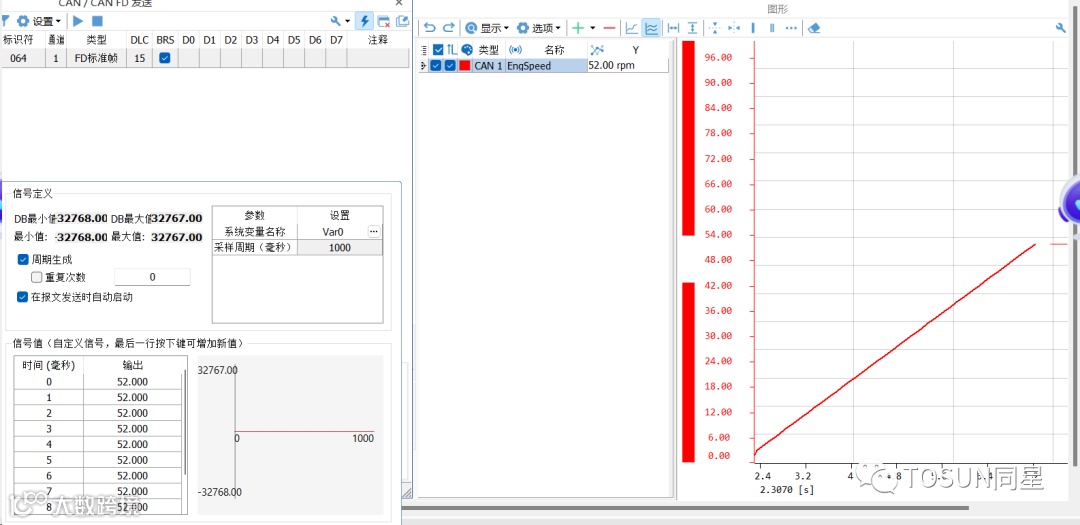This screenshot has width=1080, height=525.
Task: Open the wrench tools dropdown in the send window
Action: coord(340,21)
